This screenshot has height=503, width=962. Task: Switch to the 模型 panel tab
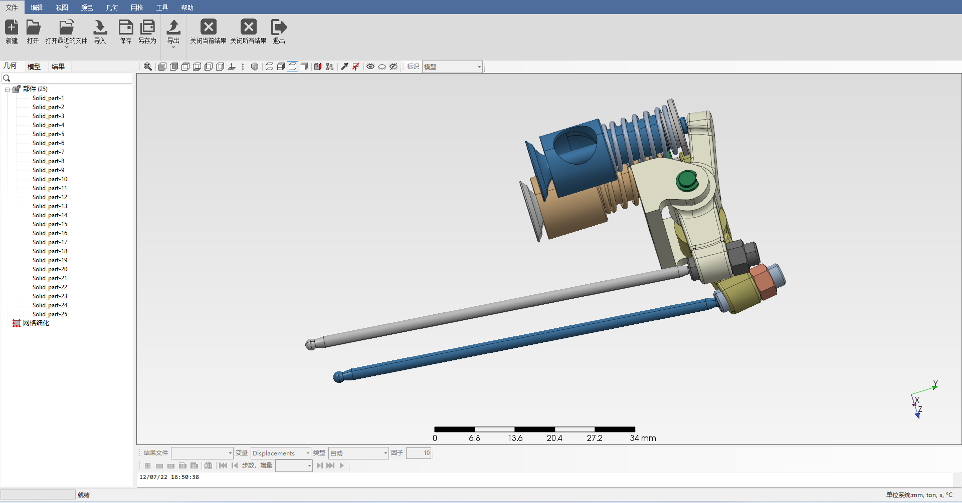click(34, 66)
